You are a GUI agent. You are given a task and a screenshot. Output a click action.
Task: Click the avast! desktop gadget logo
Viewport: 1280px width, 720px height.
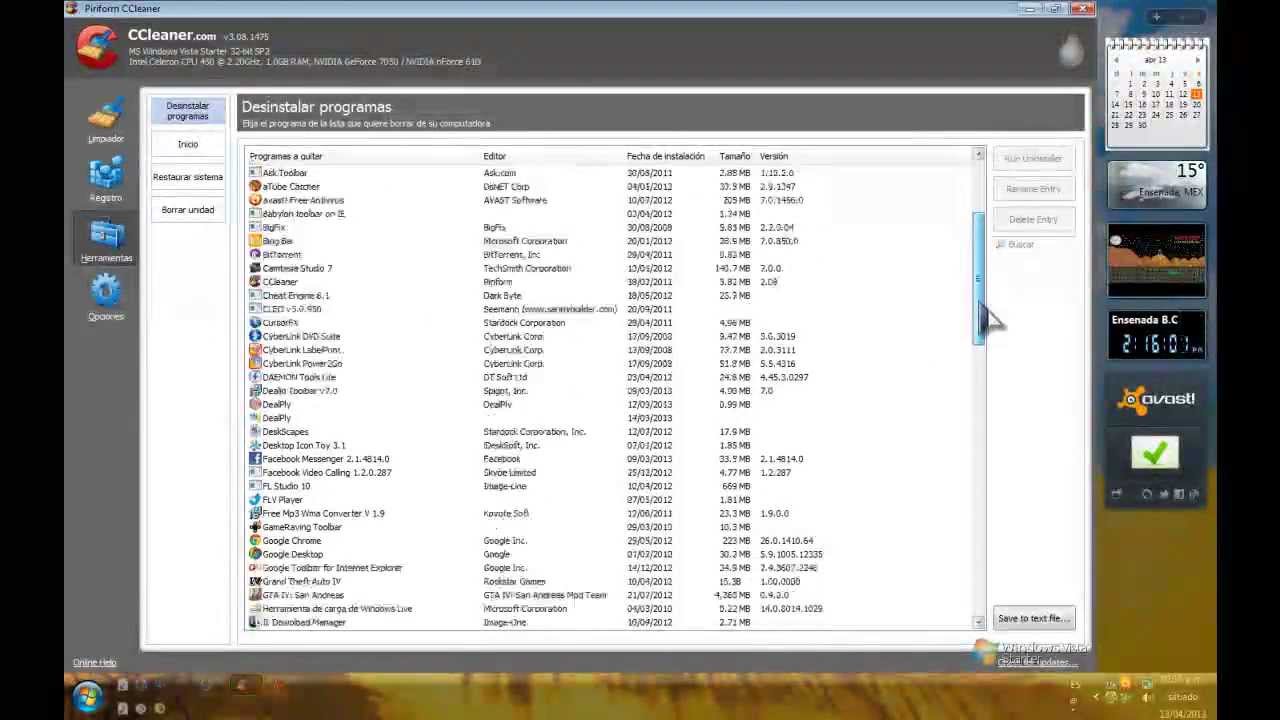pos(1156,399)
